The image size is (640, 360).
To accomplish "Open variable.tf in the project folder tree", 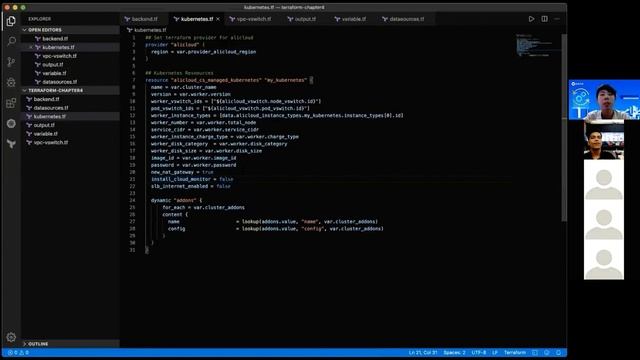I will pos(71,134).
